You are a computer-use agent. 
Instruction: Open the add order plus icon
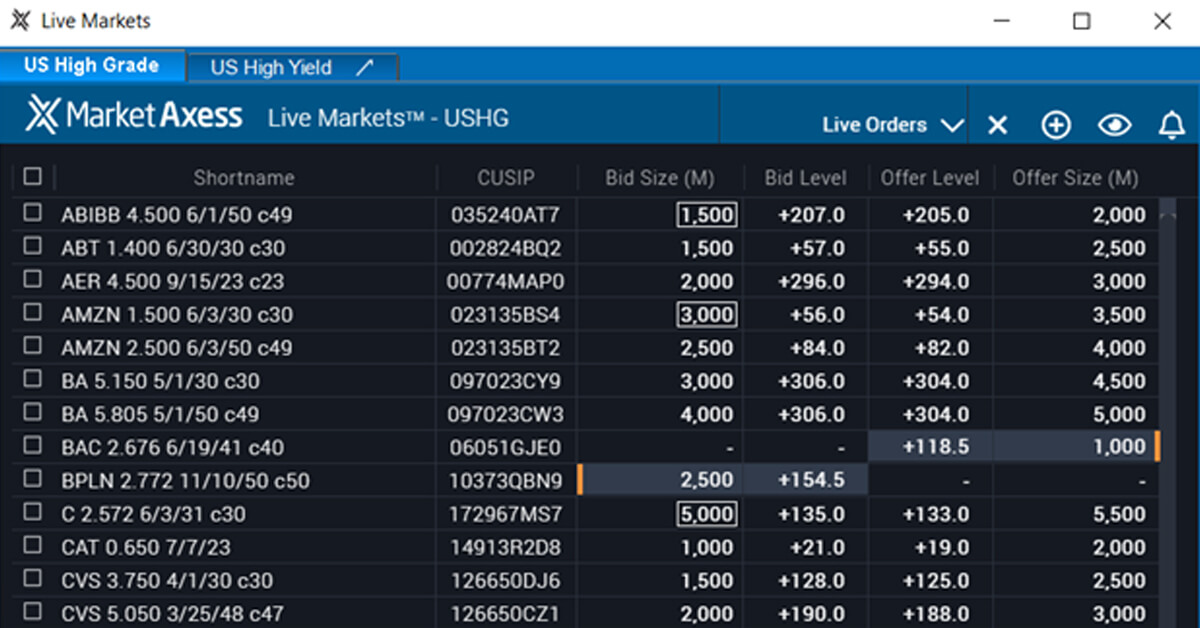tap(1055, 125)
